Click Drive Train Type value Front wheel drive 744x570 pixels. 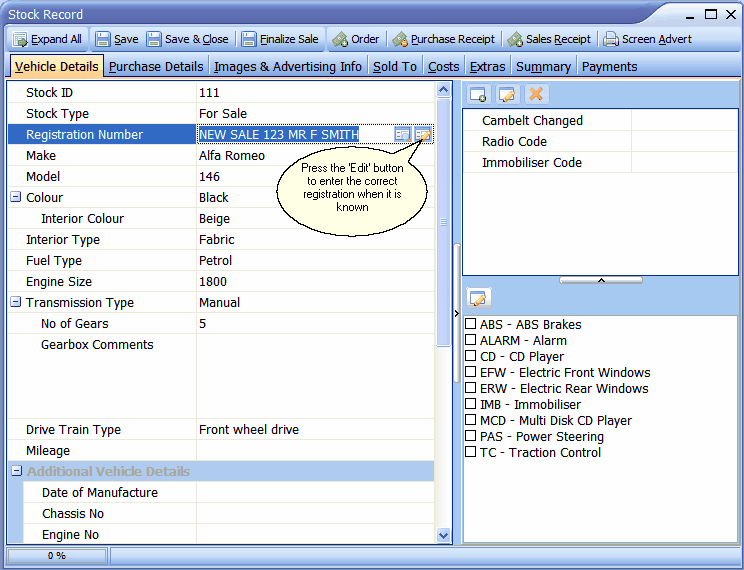pyautogui.click(x=249, y=430)
